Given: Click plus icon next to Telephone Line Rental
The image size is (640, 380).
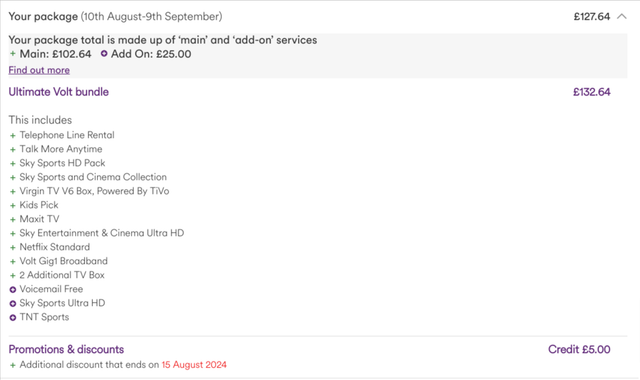Looking at the screenshot, I should click(x=13, y=136).
